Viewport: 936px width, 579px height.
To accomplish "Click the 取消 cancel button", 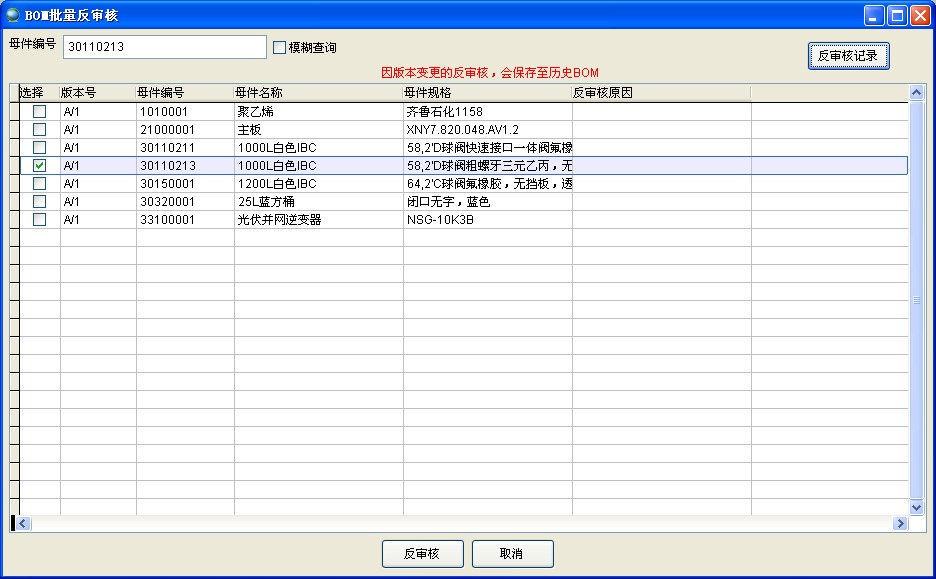I will (x=512, y=553).
